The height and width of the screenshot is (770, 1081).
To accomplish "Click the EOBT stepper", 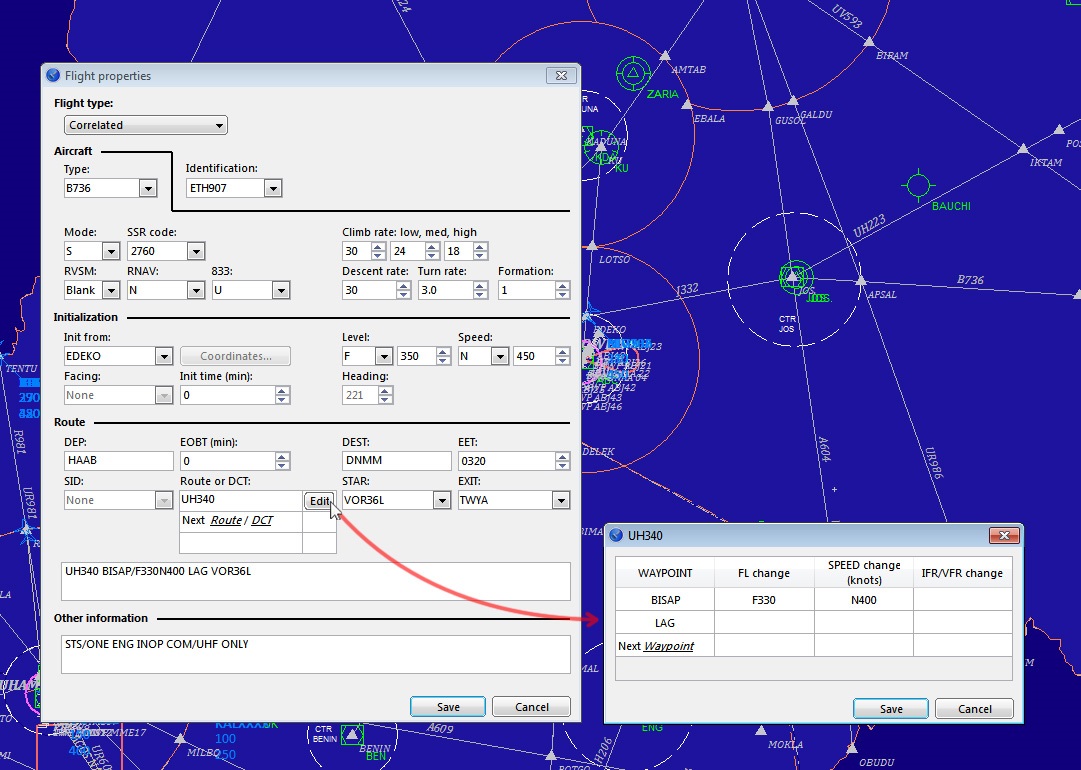I will [281, 461].
